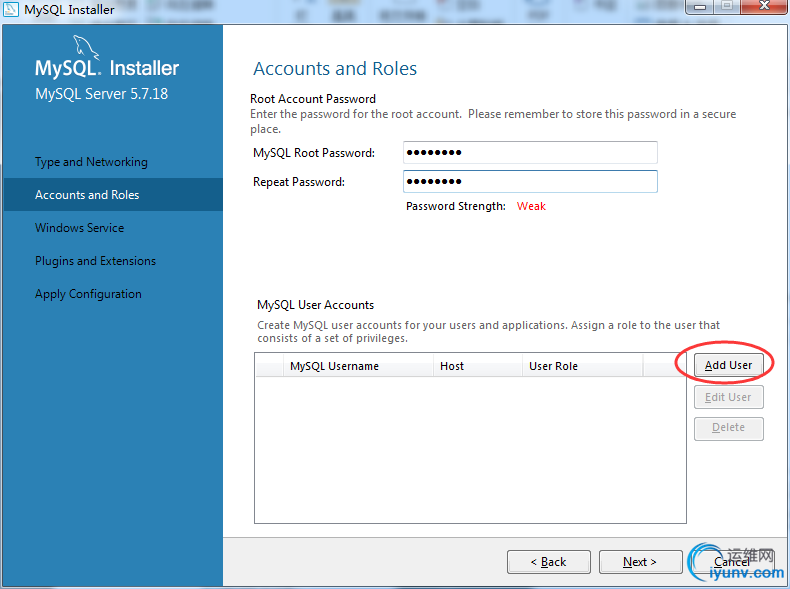Screen dimensions: 790x589
Task: Open the Plugins and Extensions step
Action: pos(95,261)
